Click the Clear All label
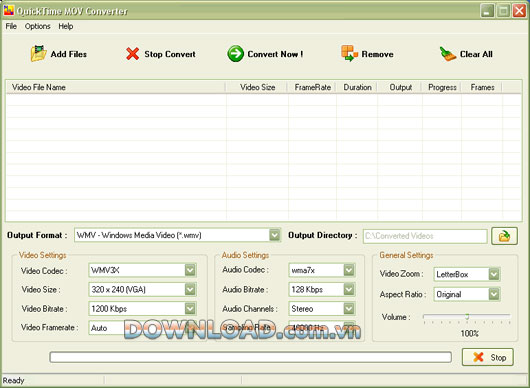530x388 pixels. click(476, 54)
